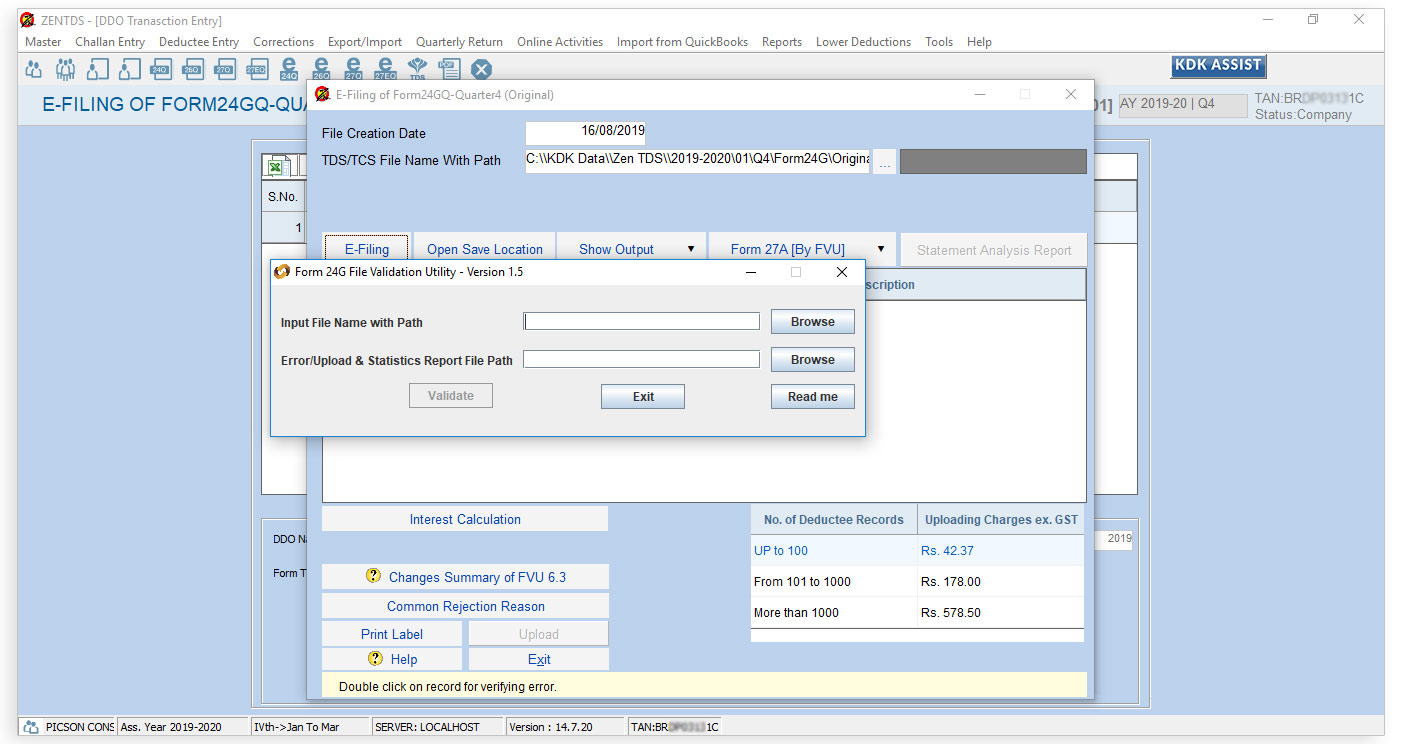Click the two-person icon in the main toolbar

(34, 69)
